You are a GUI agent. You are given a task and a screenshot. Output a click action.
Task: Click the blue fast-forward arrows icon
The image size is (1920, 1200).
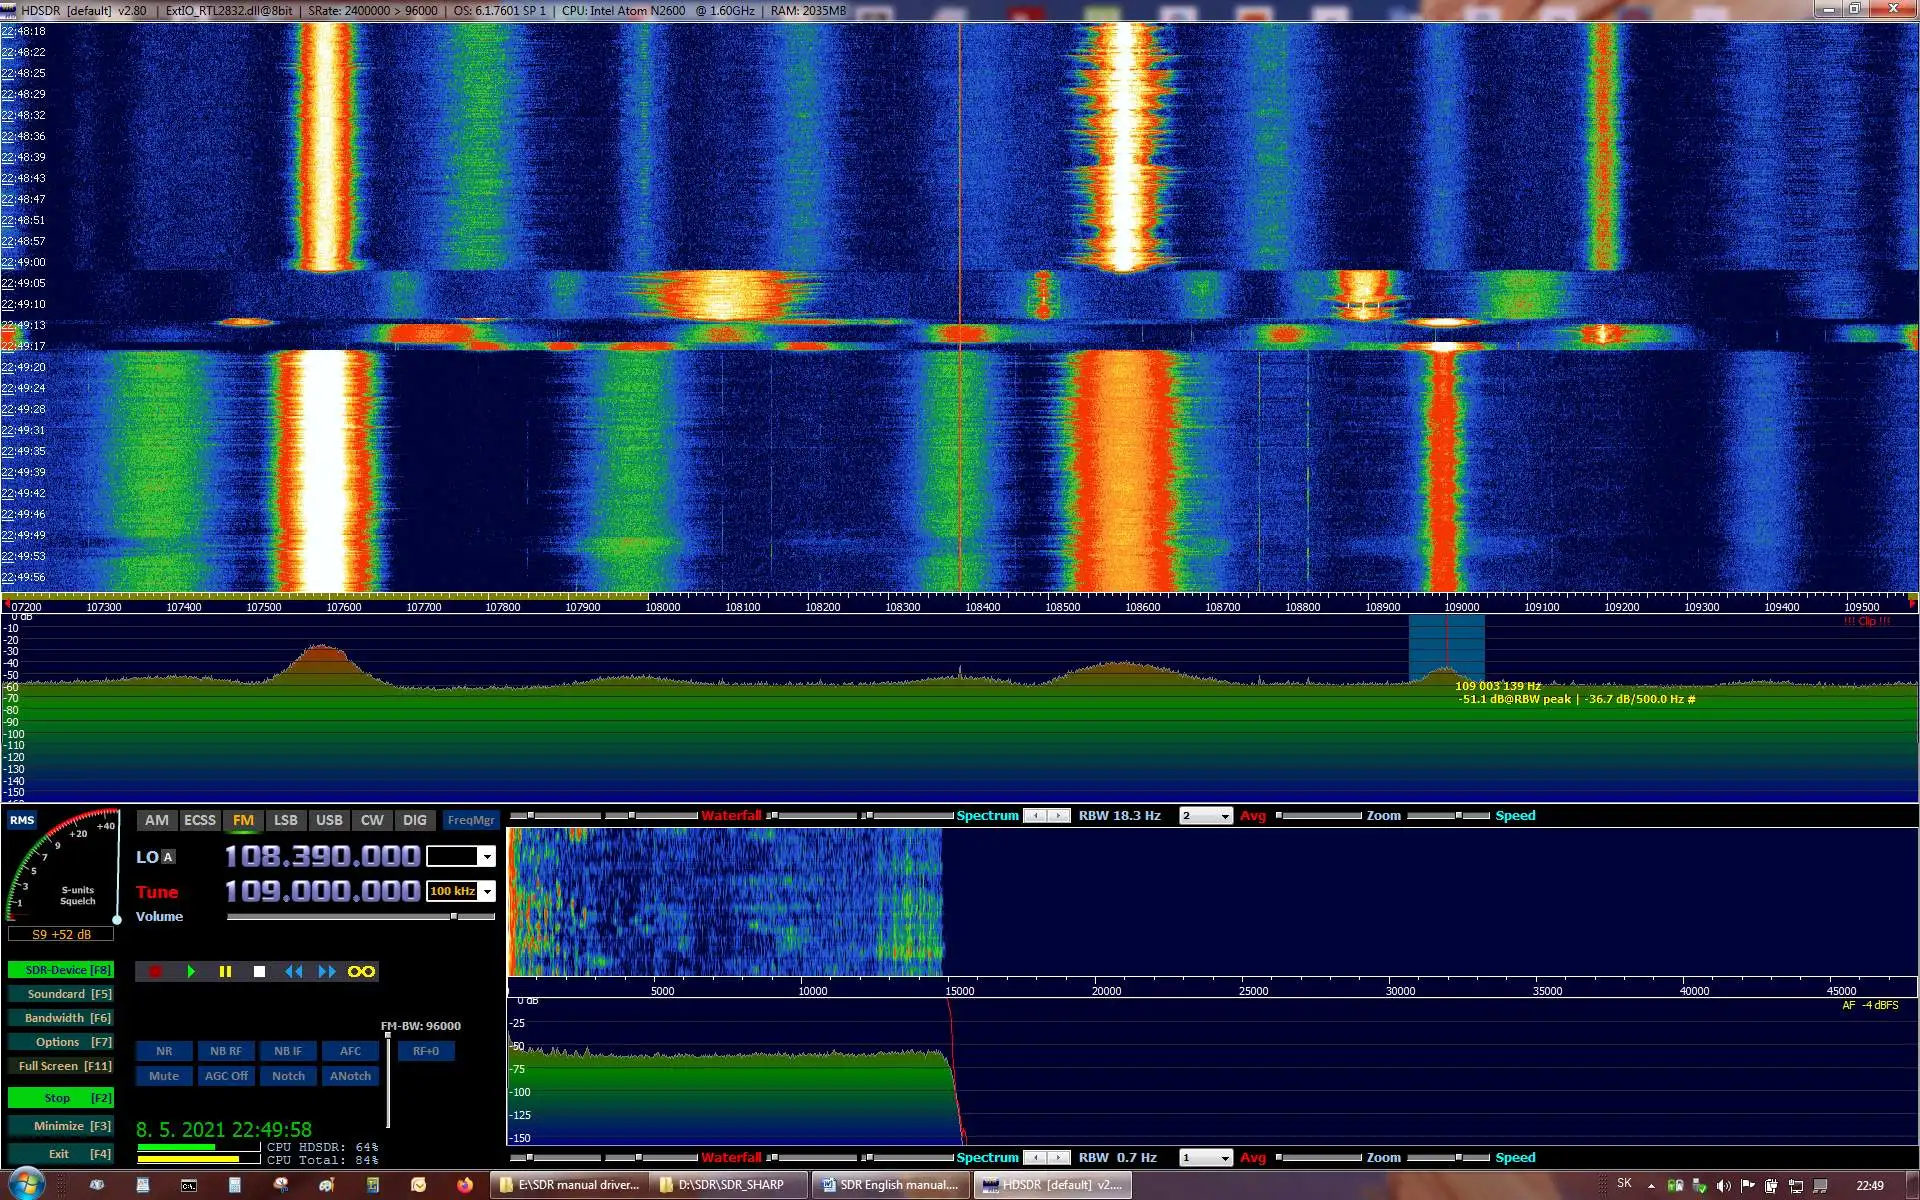point(327,971)
